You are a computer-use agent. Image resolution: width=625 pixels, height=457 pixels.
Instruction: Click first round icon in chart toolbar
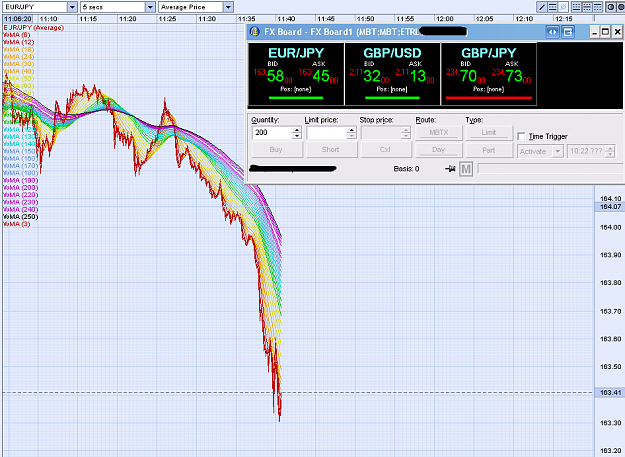[610, 7]
